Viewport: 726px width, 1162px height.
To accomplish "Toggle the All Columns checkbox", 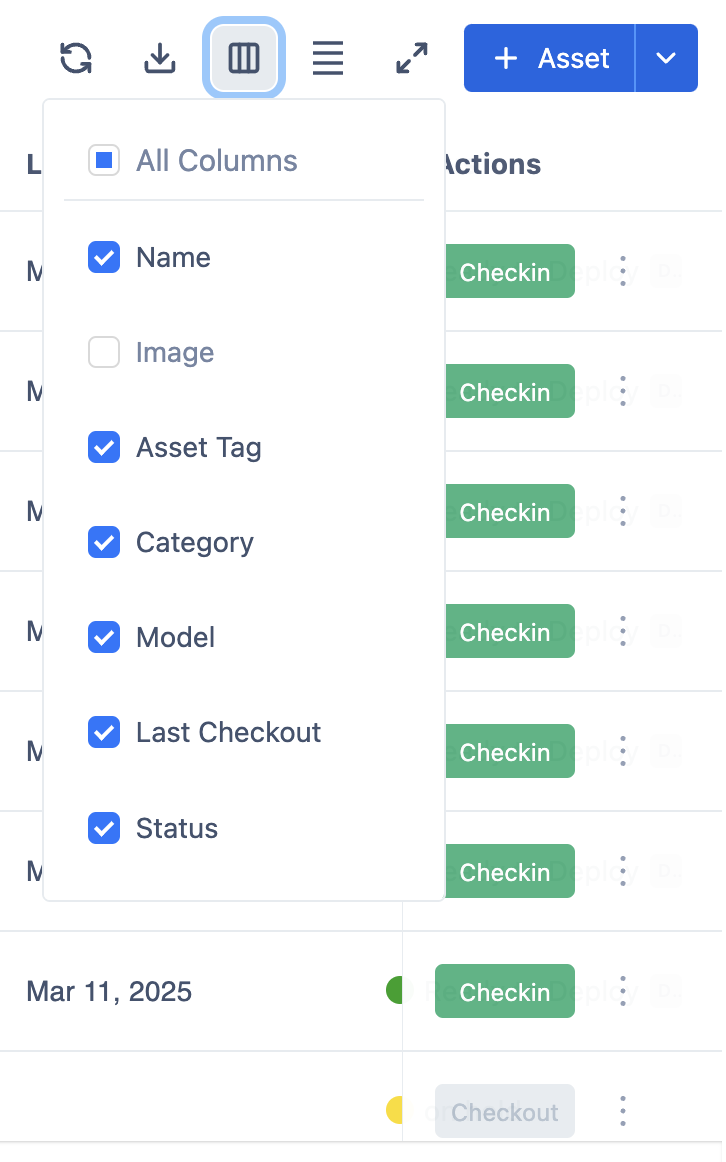I will [x=104, y=161].
